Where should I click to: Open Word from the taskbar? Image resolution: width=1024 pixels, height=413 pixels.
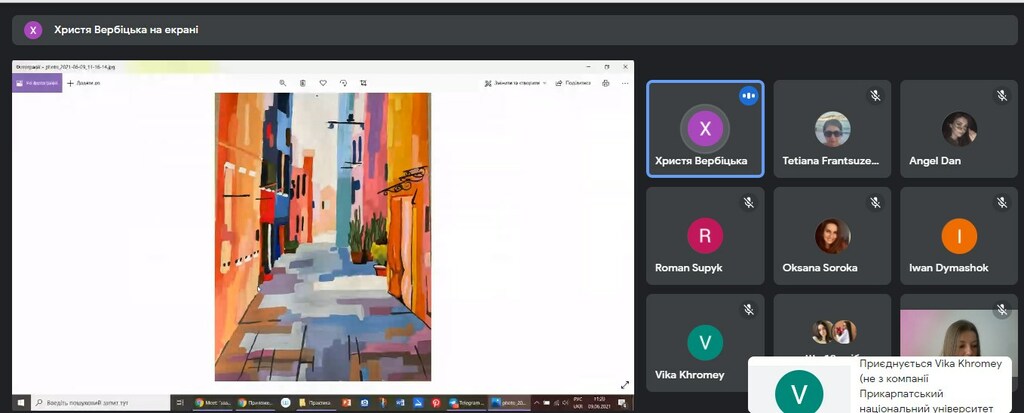pos(400,403)
